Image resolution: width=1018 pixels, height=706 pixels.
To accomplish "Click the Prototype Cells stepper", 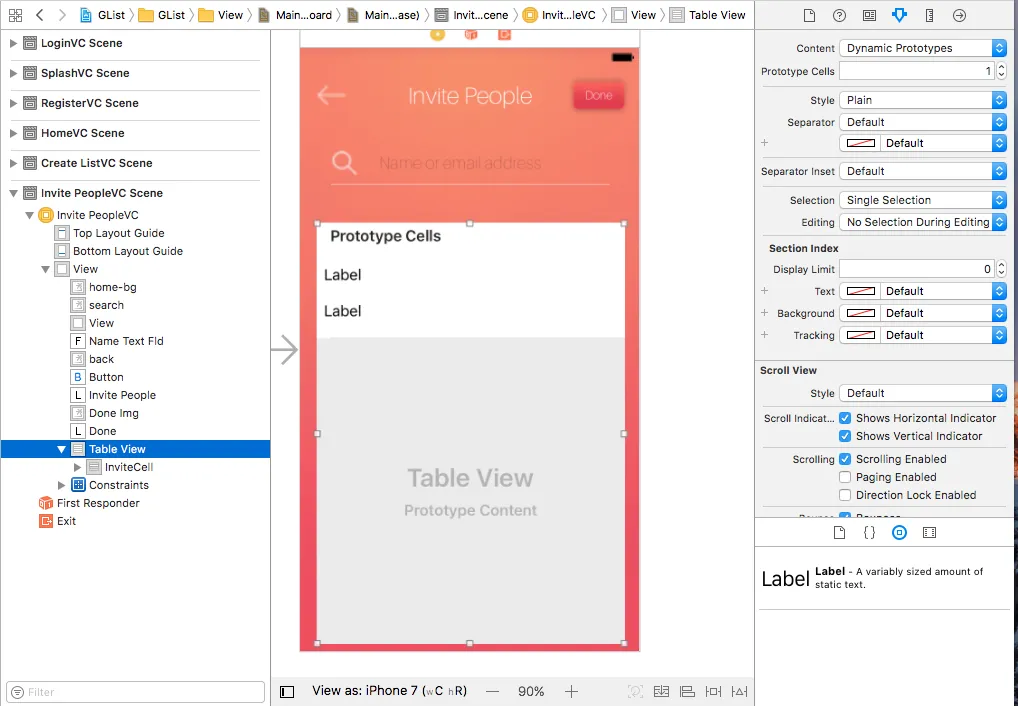I will click(x=1001, y=71).
